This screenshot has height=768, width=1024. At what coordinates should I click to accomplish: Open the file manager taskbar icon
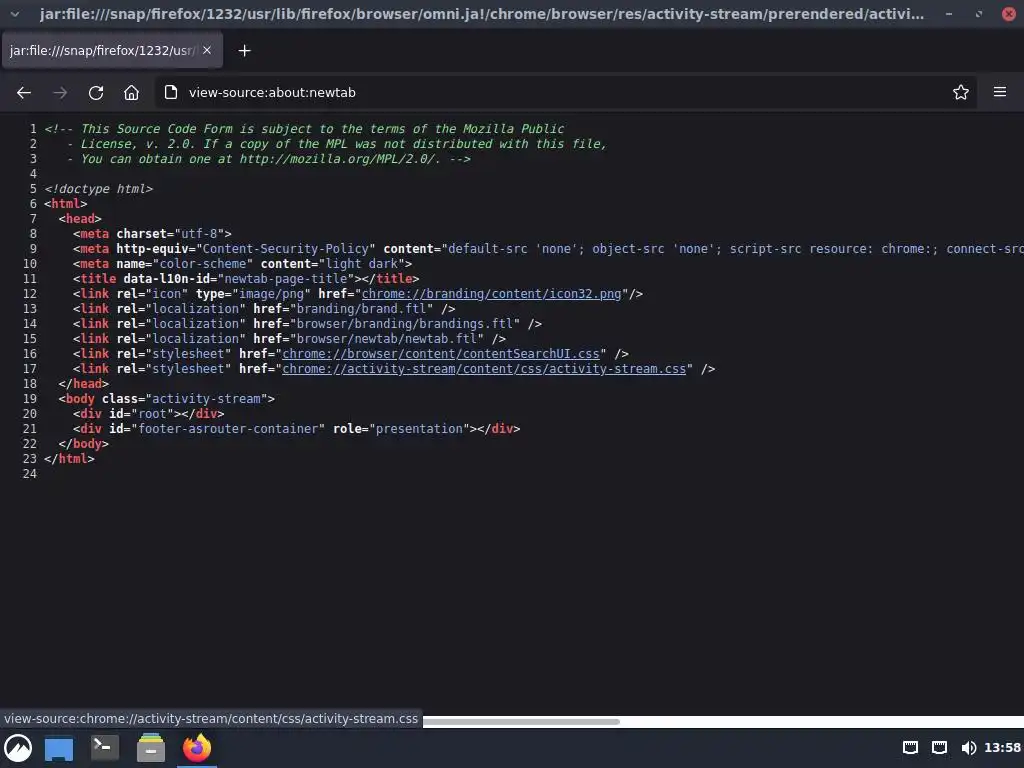click(x=151, y=748)
